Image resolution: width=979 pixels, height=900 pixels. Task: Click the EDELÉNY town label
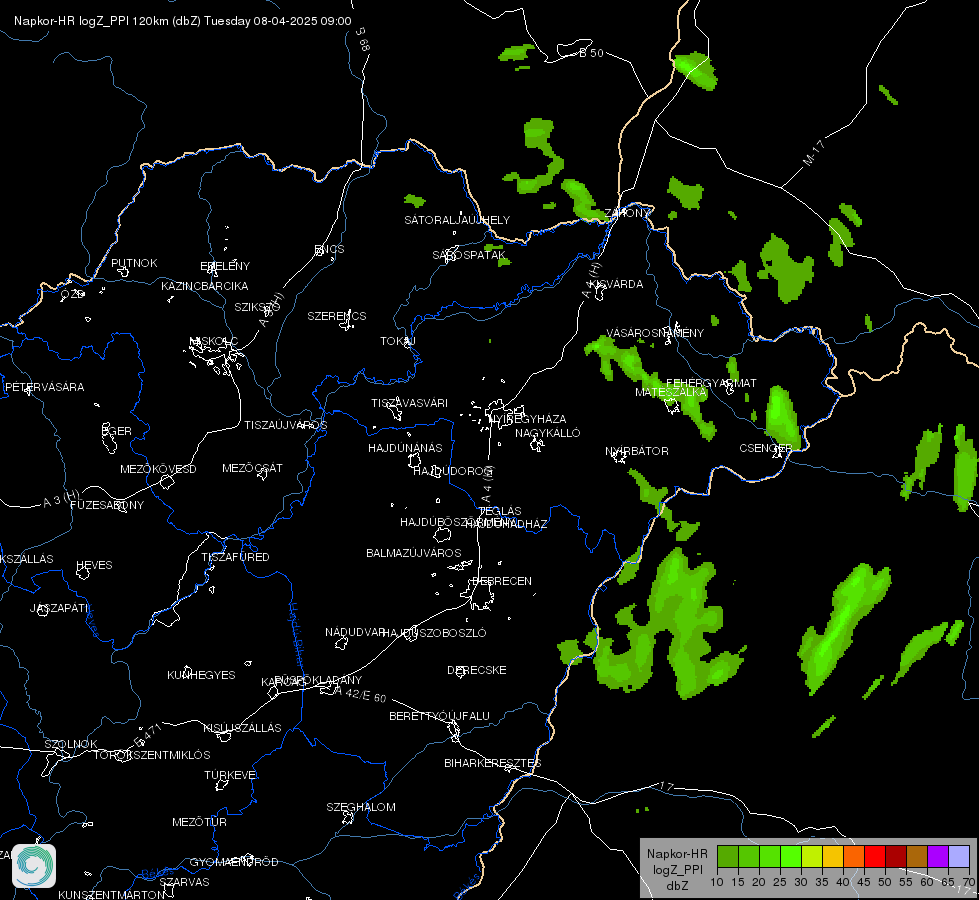[x=225, y=266]
